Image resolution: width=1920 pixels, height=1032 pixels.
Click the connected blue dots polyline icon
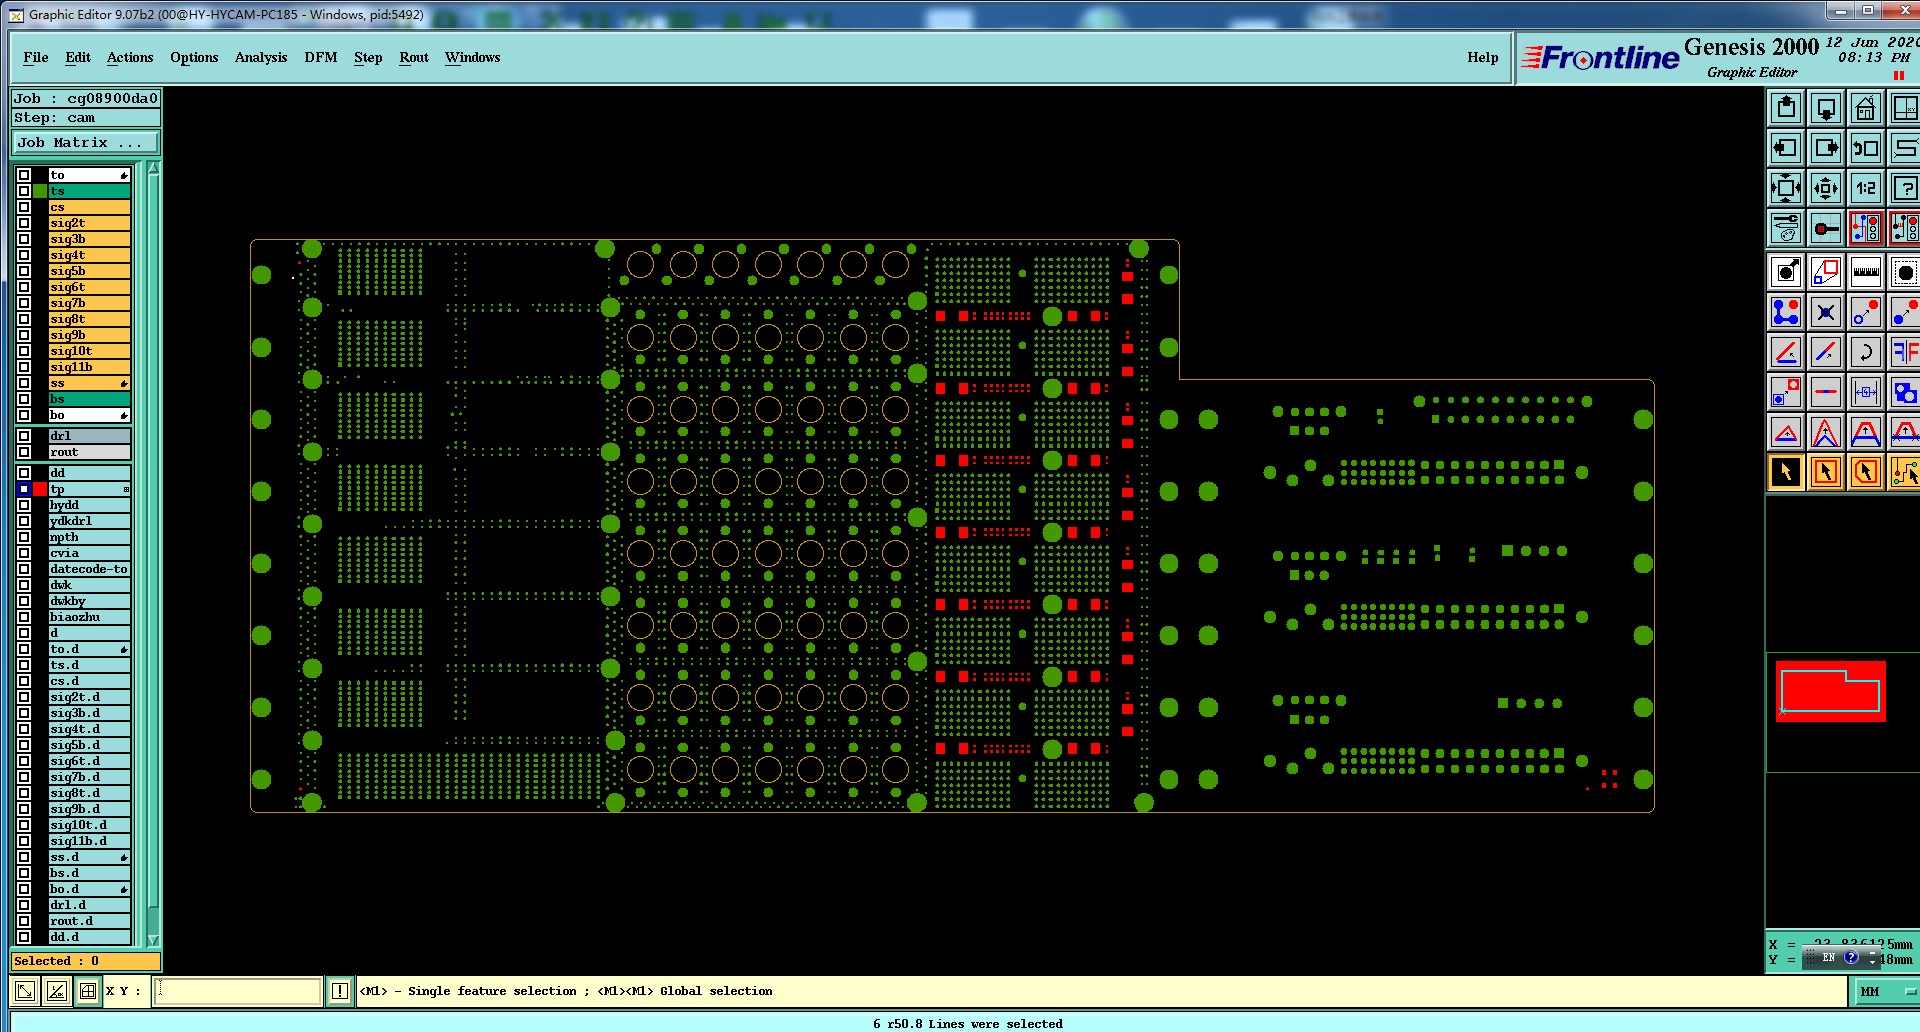pyautogui.click(x=1786, y=312)
